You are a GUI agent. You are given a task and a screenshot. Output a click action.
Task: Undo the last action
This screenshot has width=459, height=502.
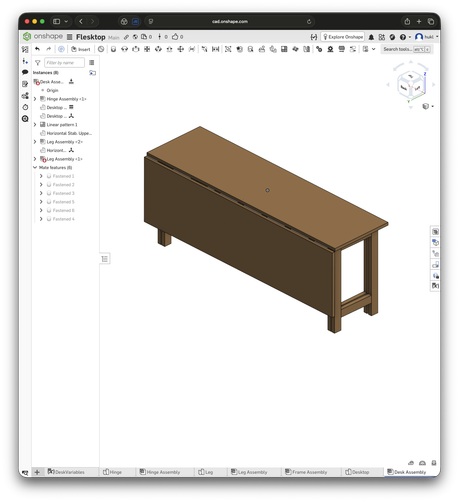[x=37, y=49]
